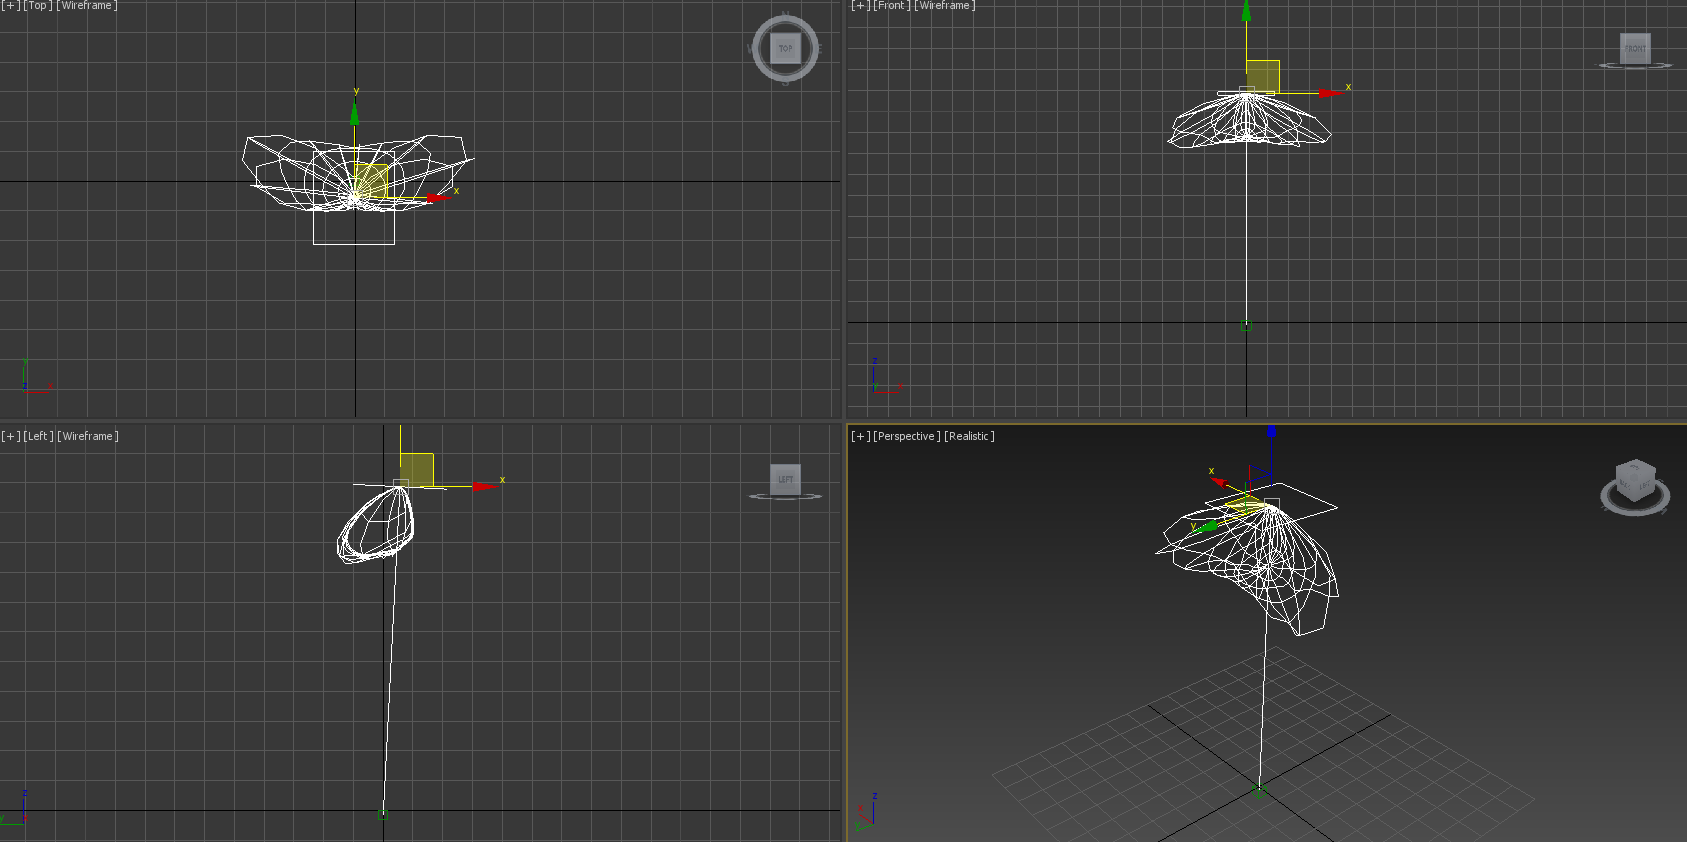The image size is (1687, 842).
Task: Click the compass ring under the LEFT ViewCube
Action: click(786, 496)
